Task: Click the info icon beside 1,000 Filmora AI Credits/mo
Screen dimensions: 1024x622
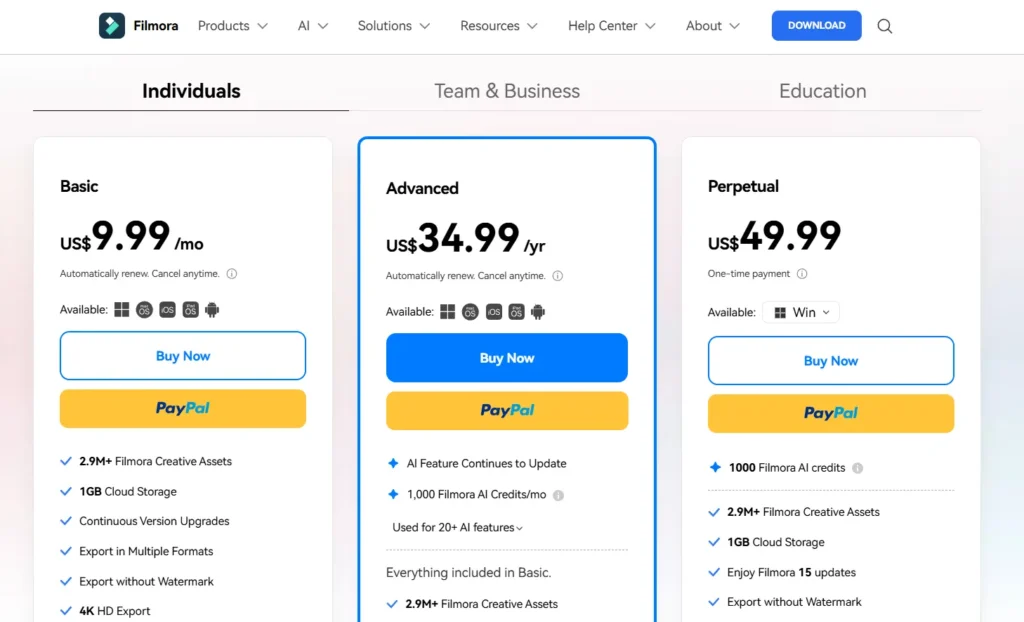Action: [x=558, y=495]
